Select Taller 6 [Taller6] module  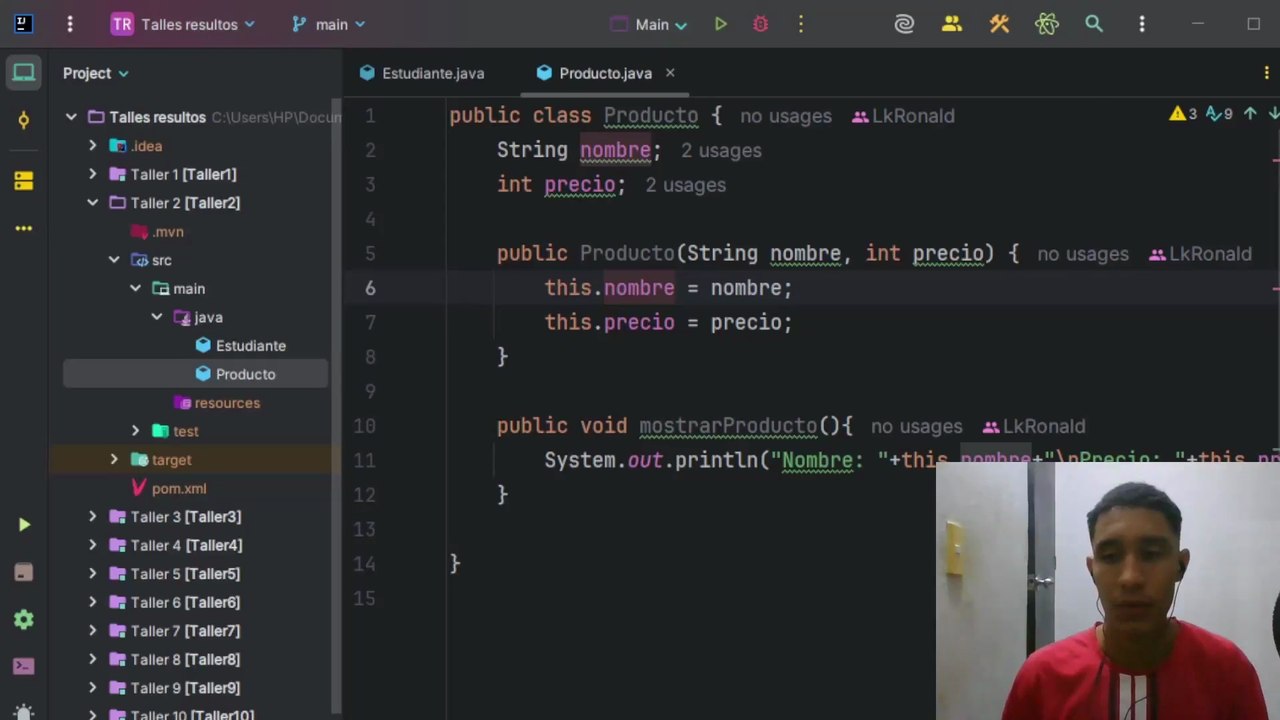point(174,602)
